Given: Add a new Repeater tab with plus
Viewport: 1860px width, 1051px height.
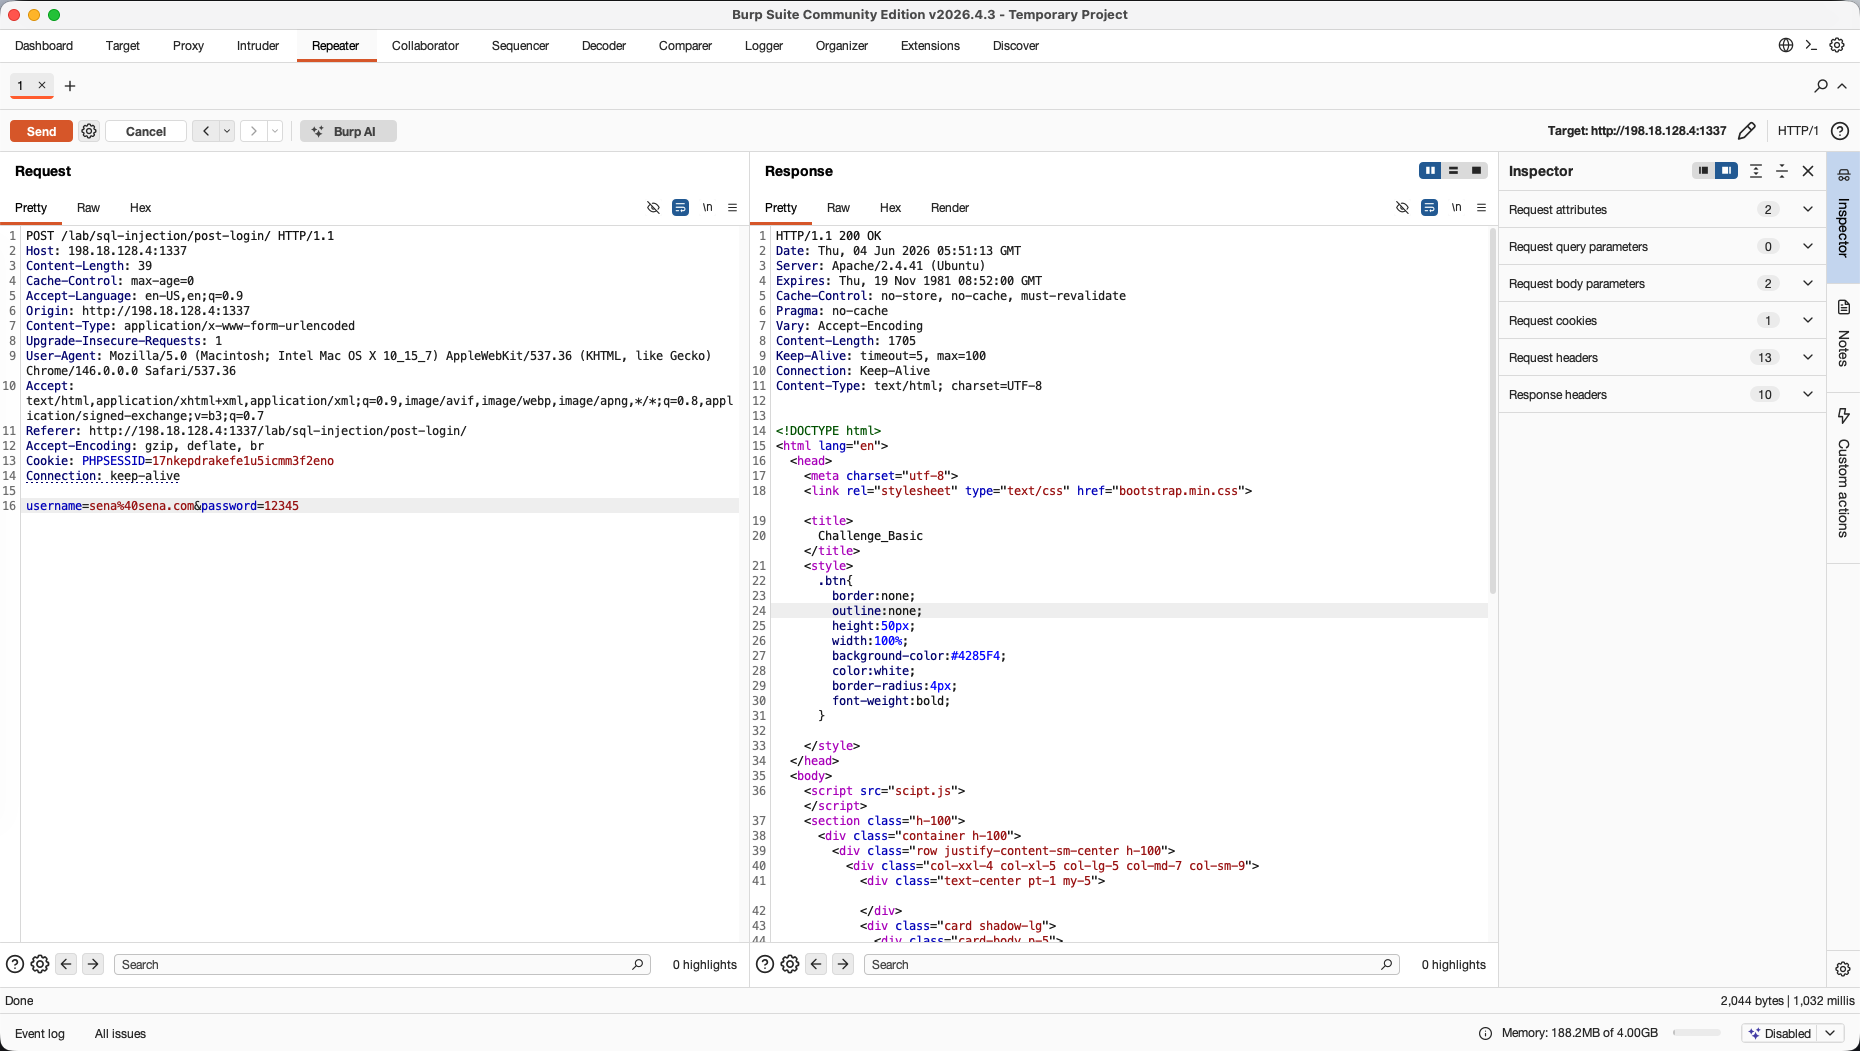Looking at the screenshot, I should pyautogui.click(x=70, y=86).
